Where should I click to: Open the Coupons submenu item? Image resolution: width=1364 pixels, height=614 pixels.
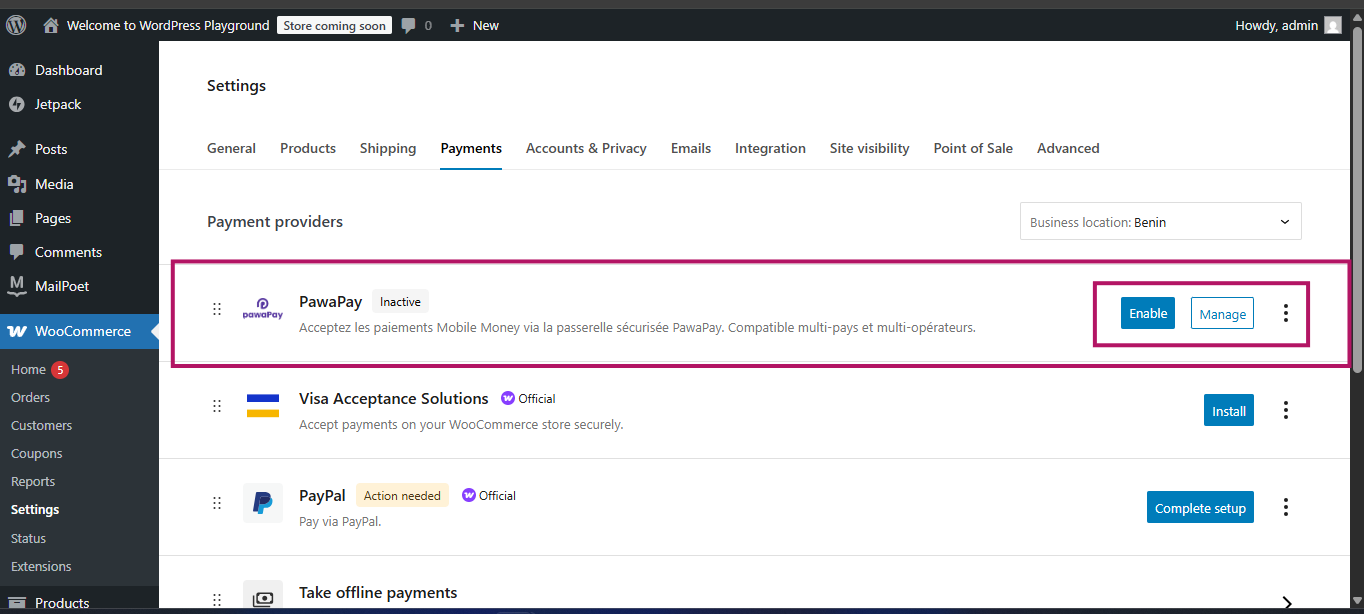[36, 453]
